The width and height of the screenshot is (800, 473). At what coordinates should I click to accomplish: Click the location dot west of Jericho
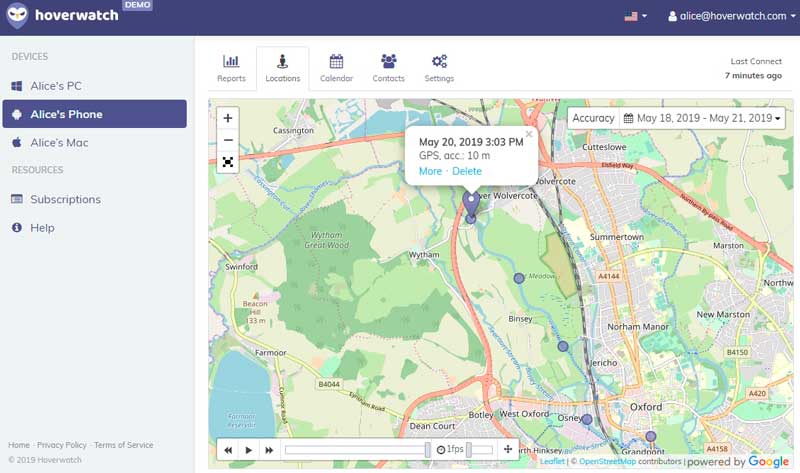click(x=563, y=346)
